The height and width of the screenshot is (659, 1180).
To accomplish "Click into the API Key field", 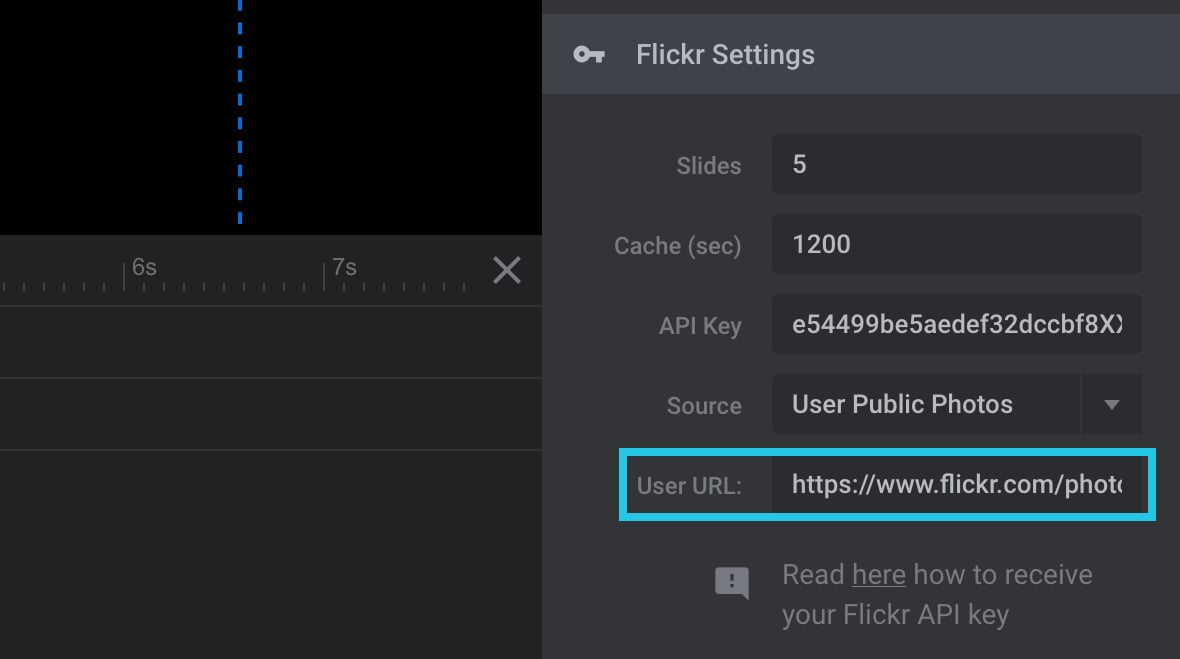I will 956,324.
